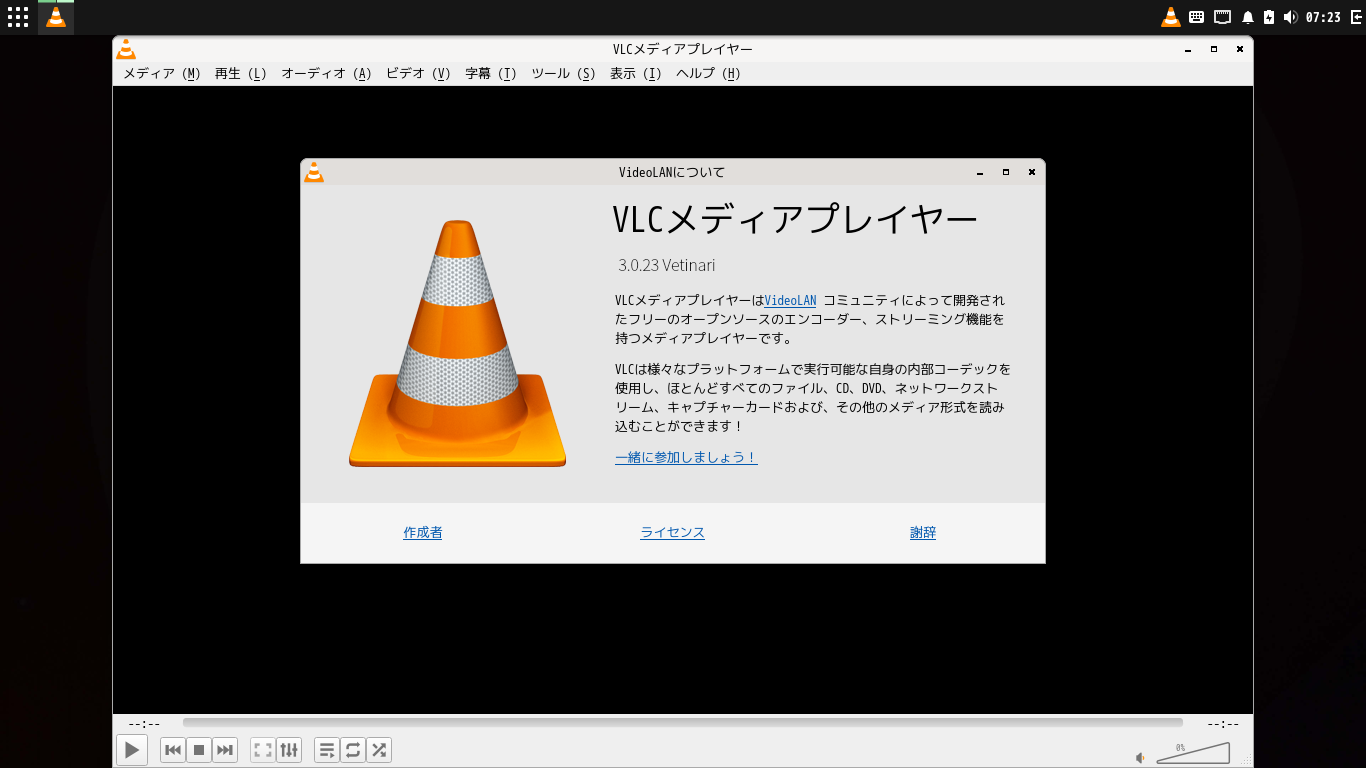This screenshot has height=768, width=1366.
Task: Open the extended settings equalizer panel
Action: (x=289, y=750)
